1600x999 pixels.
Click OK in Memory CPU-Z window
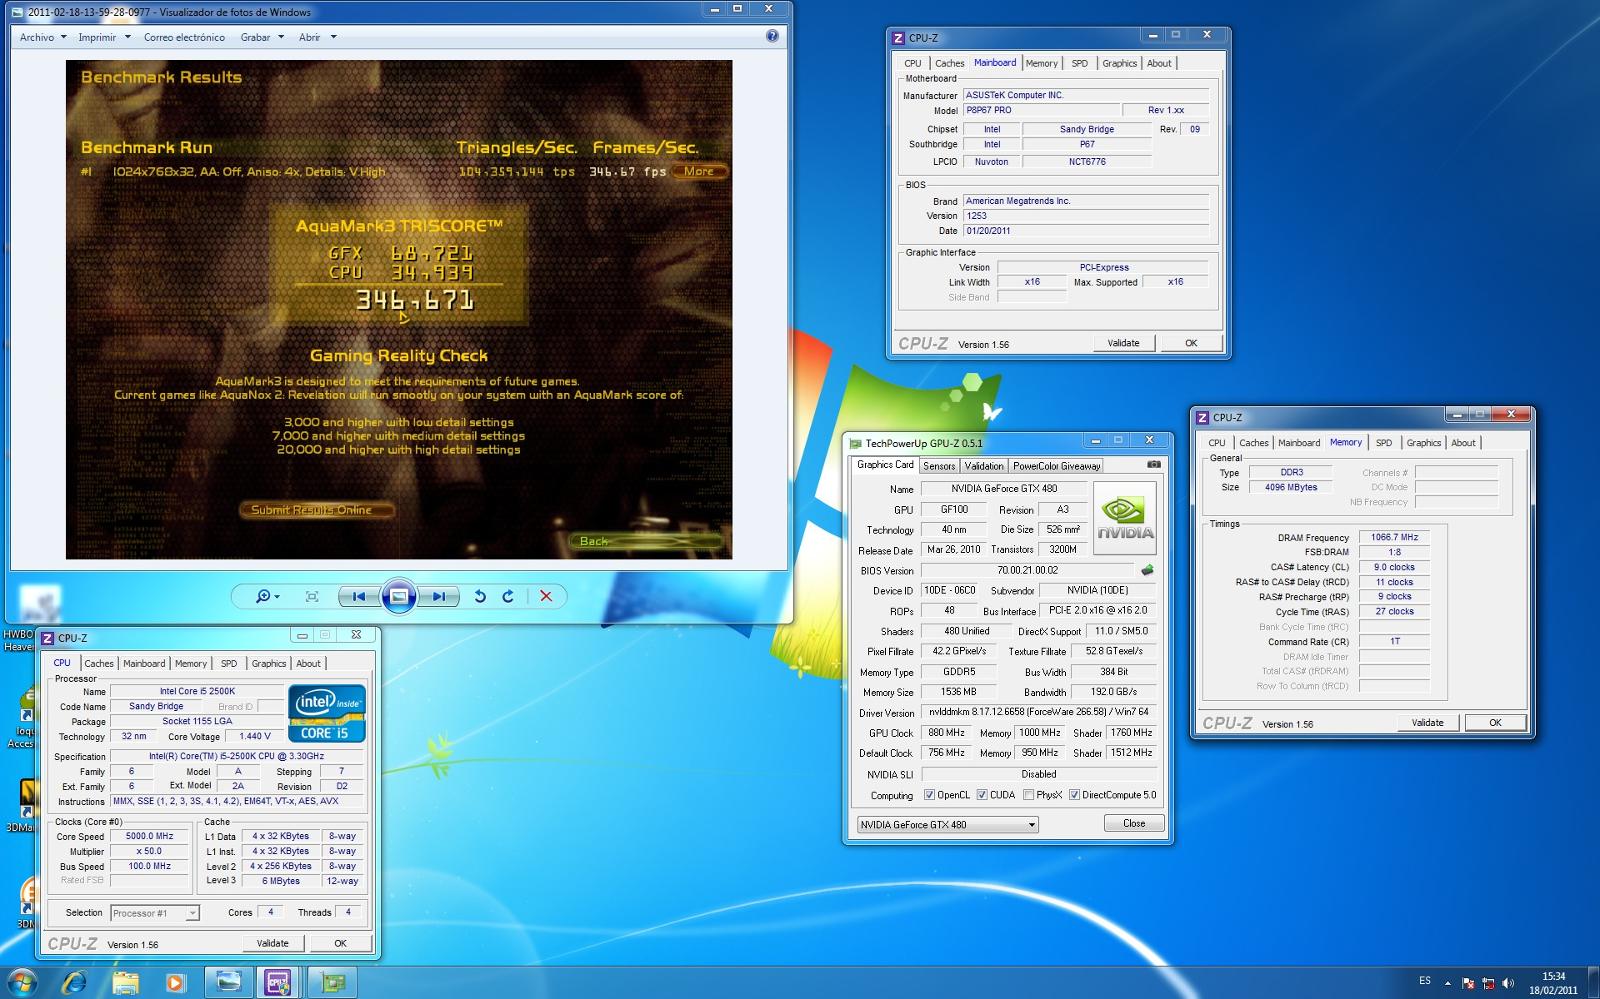coord(1495,722)
